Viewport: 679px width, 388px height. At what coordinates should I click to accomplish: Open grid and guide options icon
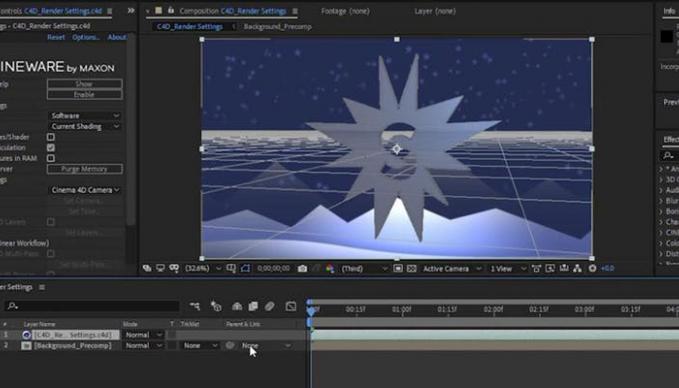tap(231, 268)
